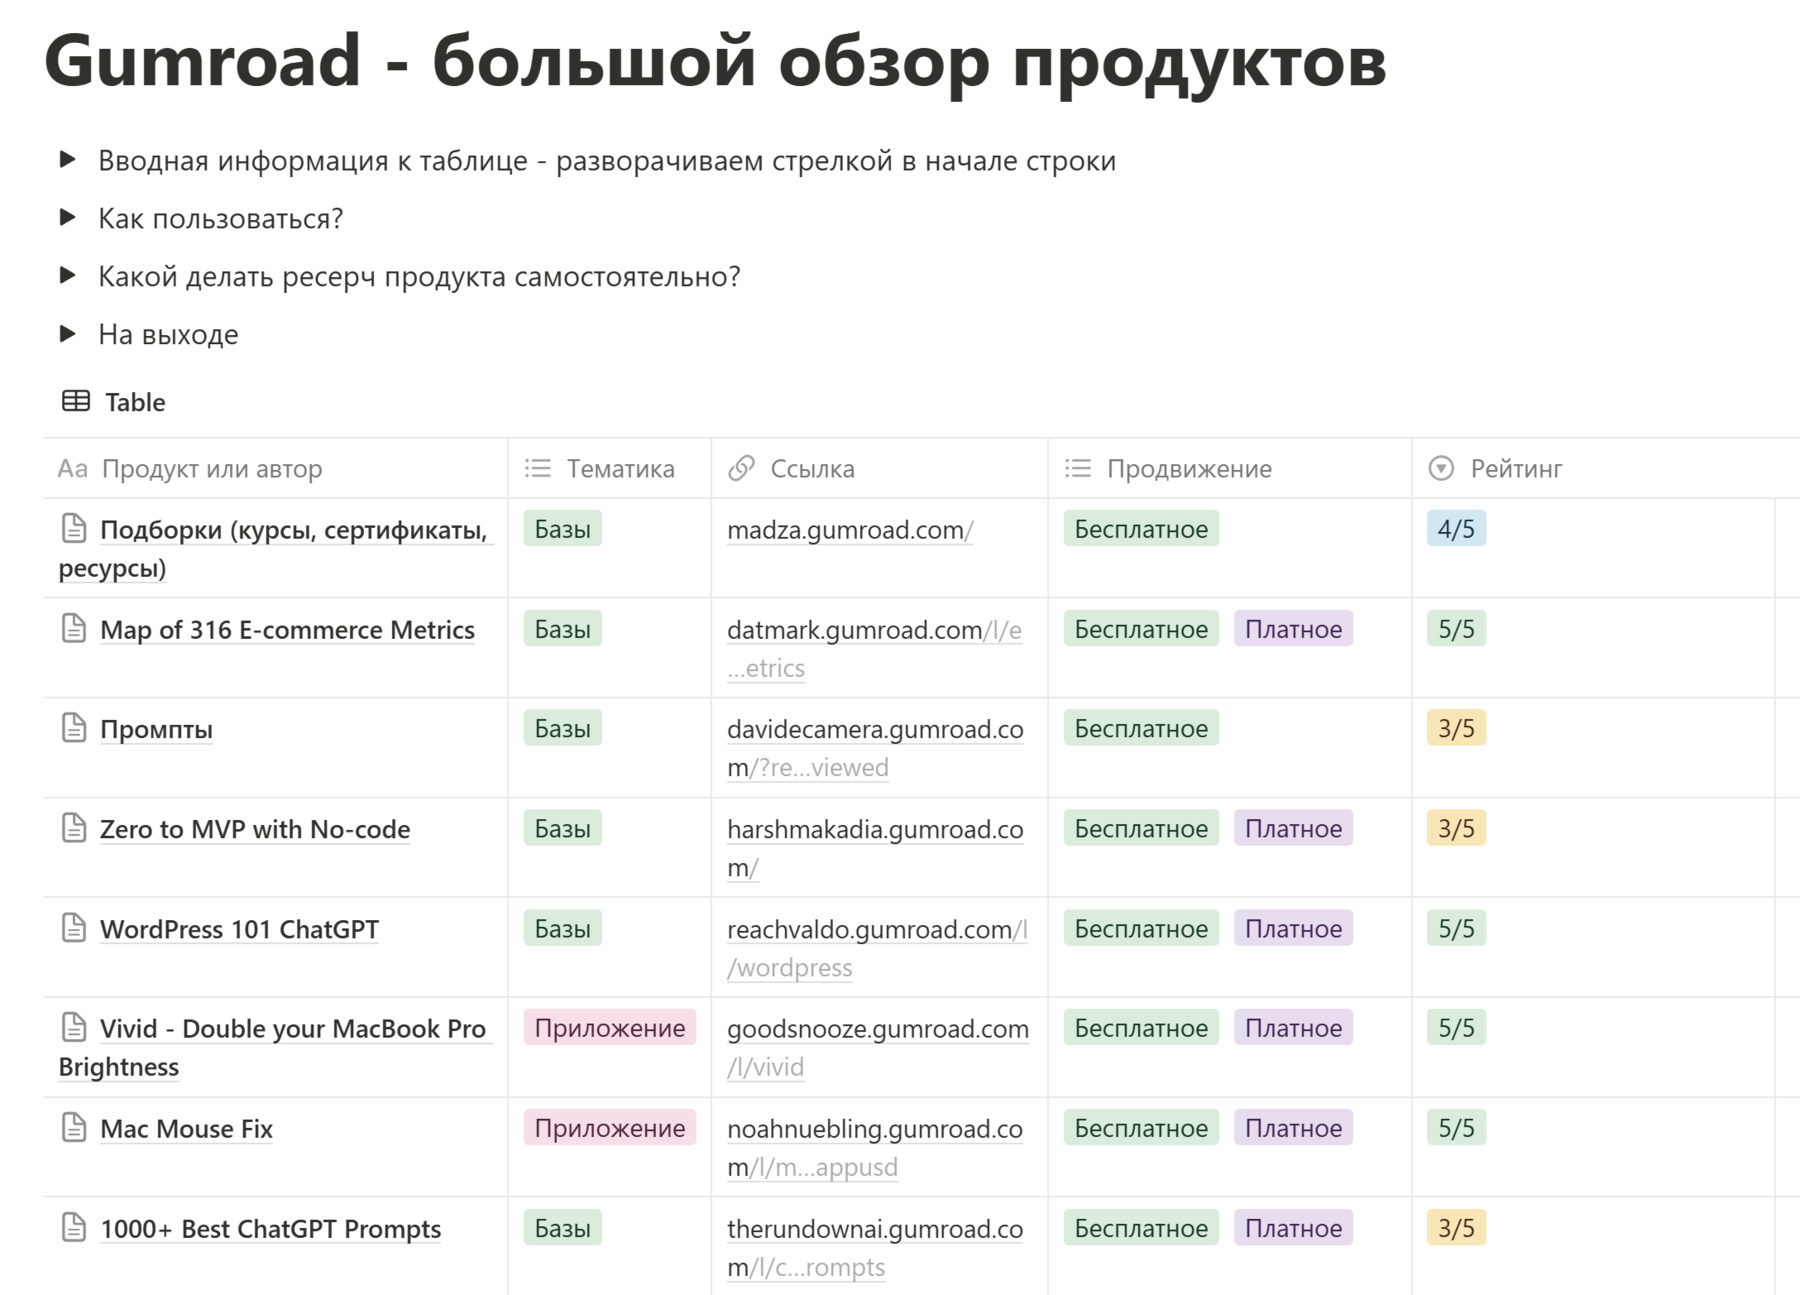Click the 5/5 rating in Mac Mouse Fix row
The width and height of the screenshot is (1800, 1295).
pyautogui.click(x=1456, y=1128)
